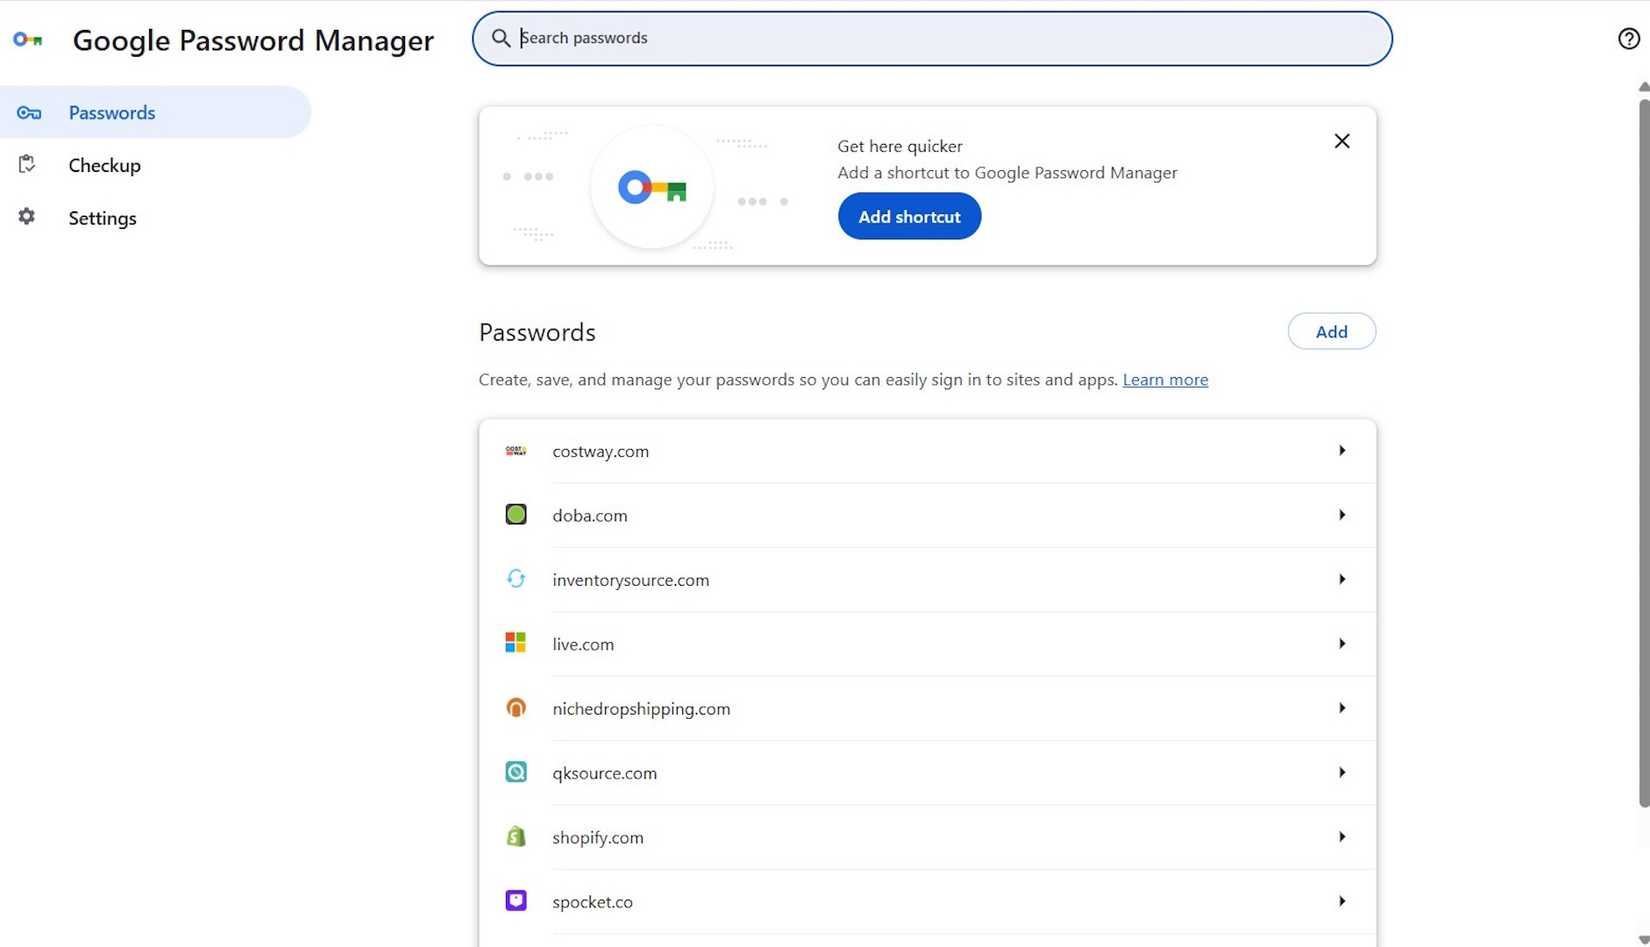Expand the nichedropshipping.com entry chevron
The image size is (1650, 947).
click(x=1342, y=707)
